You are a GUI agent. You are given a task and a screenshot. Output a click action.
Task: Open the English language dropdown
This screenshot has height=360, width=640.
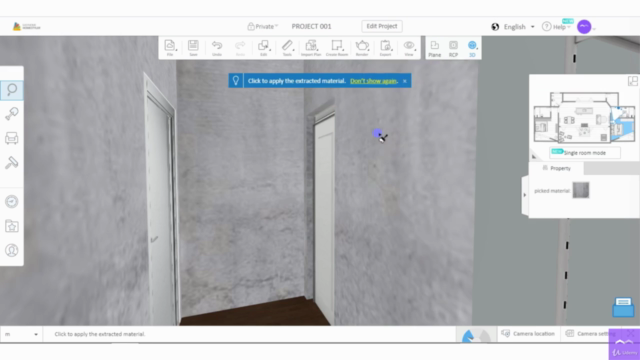coord(519,27)
